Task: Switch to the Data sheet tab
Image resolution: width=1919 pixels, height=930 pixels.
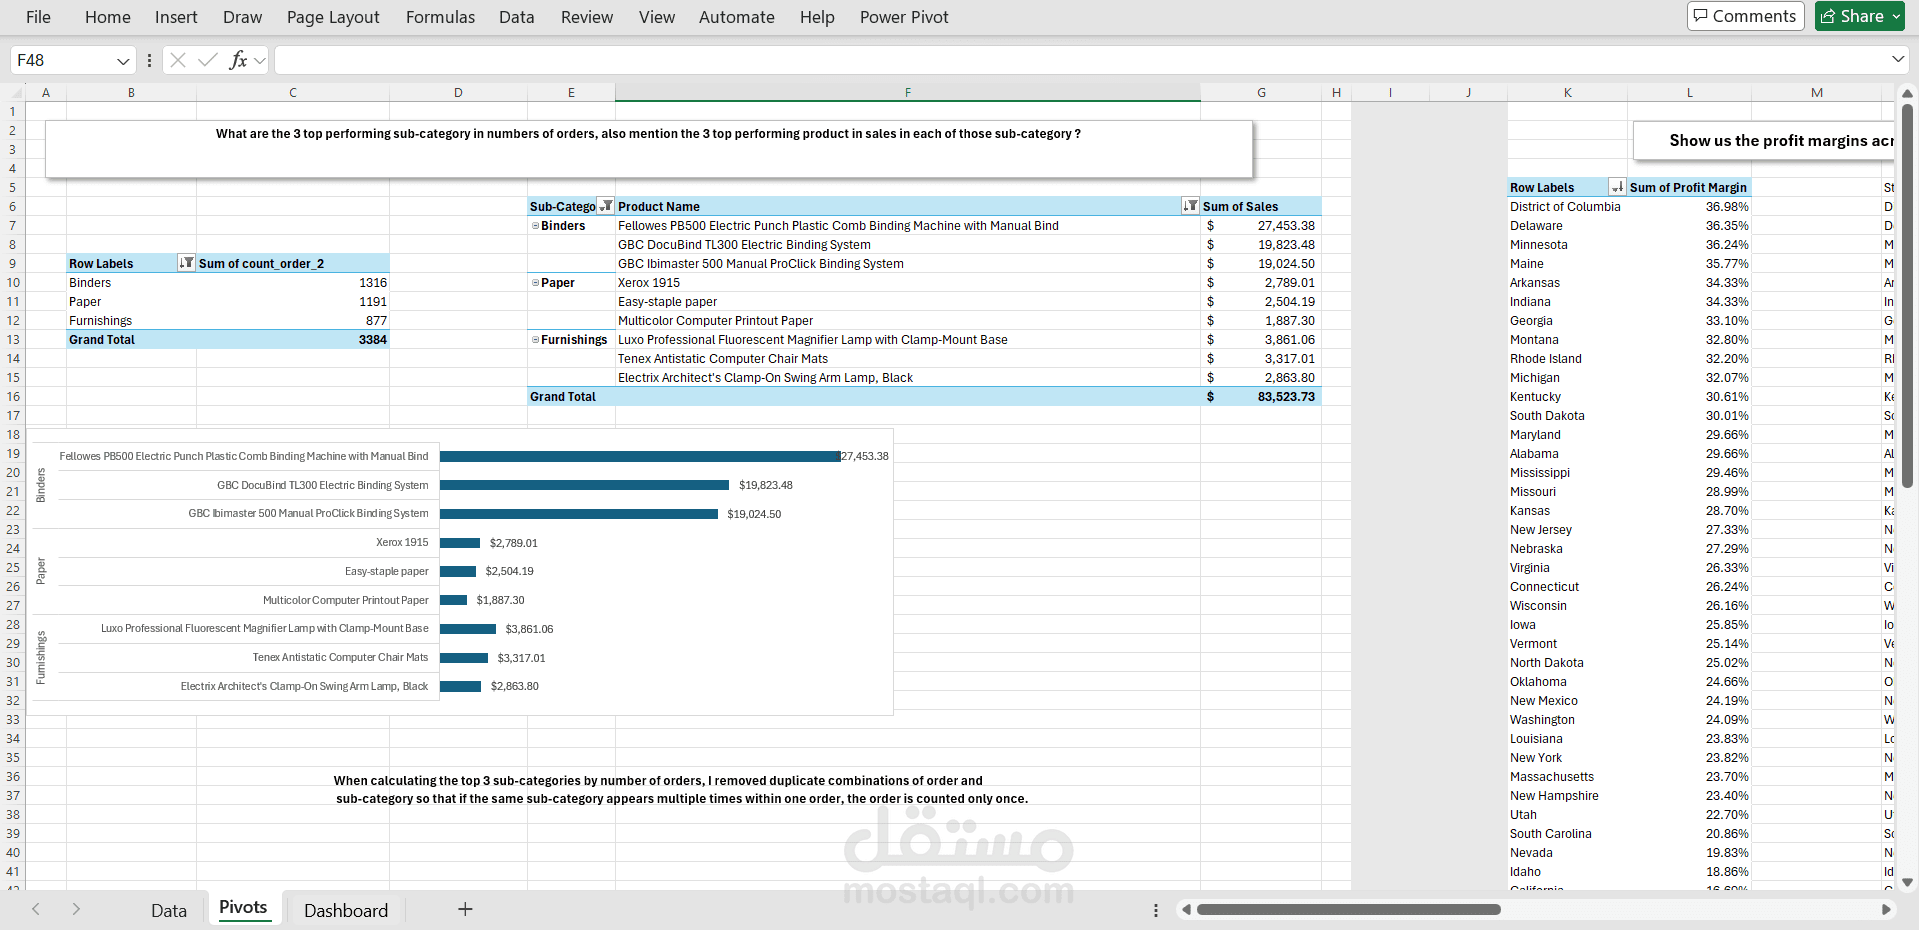Action: coord(169,910)
